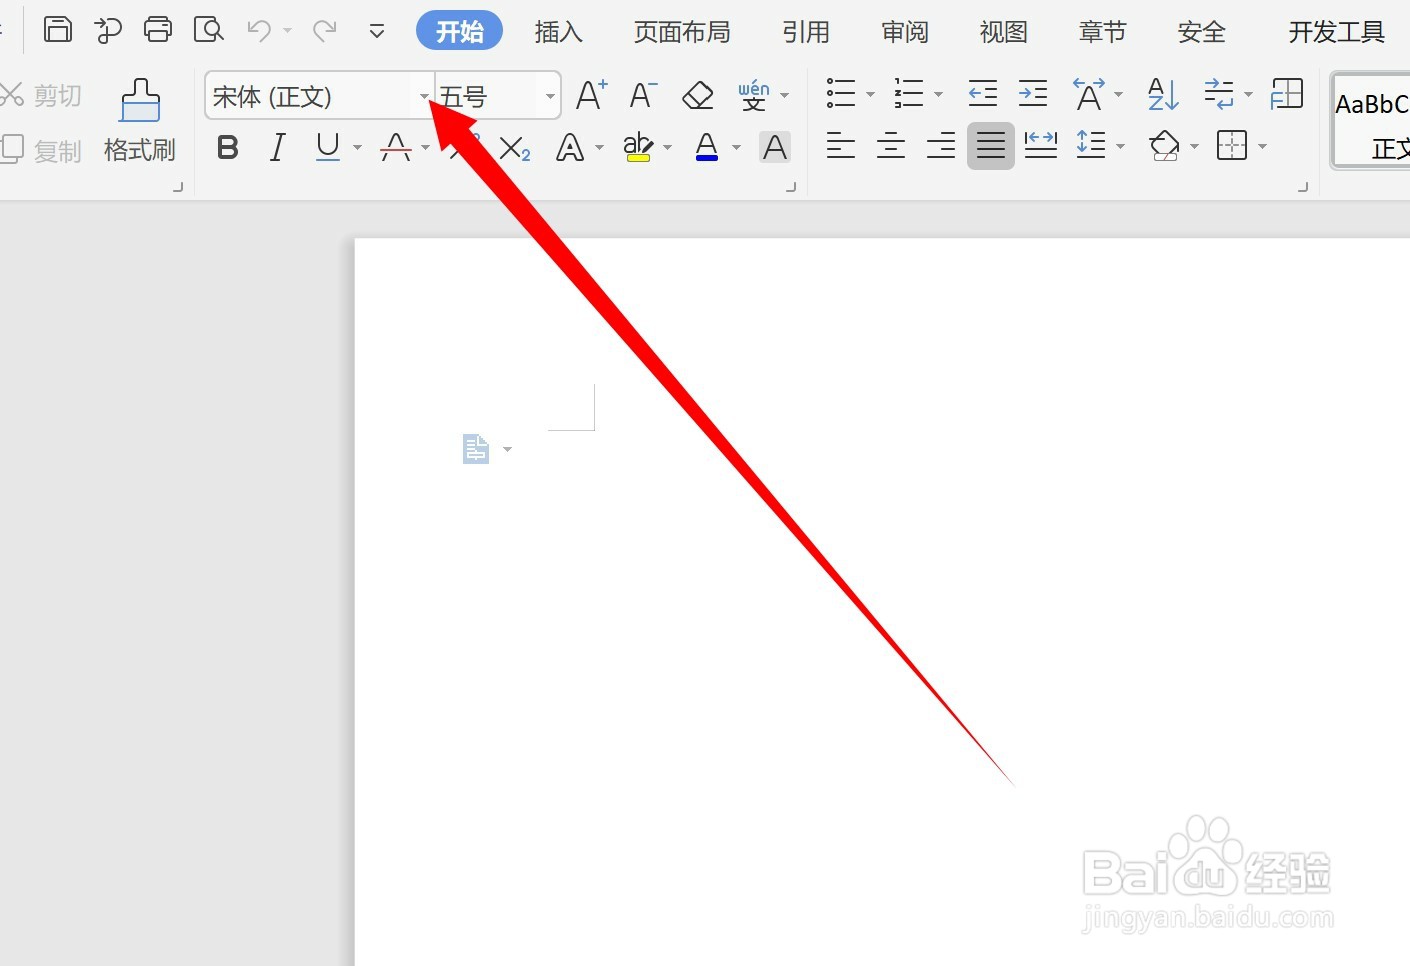Click the line spacing icon
The image size is (1410, 966).
point(1091,146)
